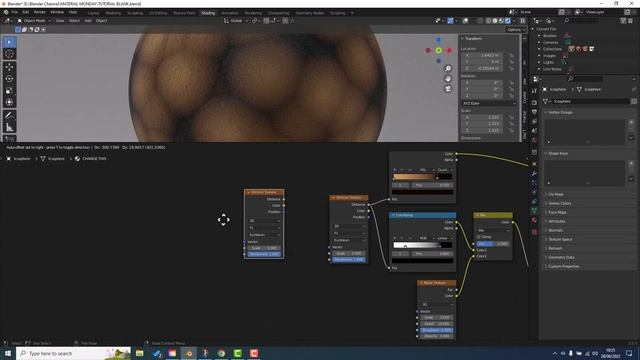The width and height of the screenshot is (640, 360).
Task: Click the viewport zoom magnifier gizmo
Action: pyautogui.click(x=448, y=69)
